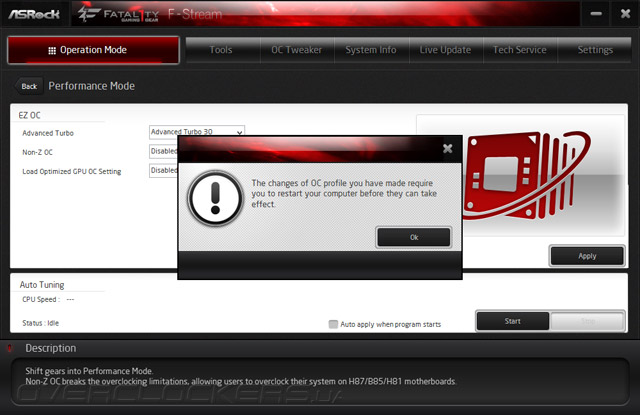640x415 pixels.
Task: Close the restart warning dialog
Action: pos(447,149)
